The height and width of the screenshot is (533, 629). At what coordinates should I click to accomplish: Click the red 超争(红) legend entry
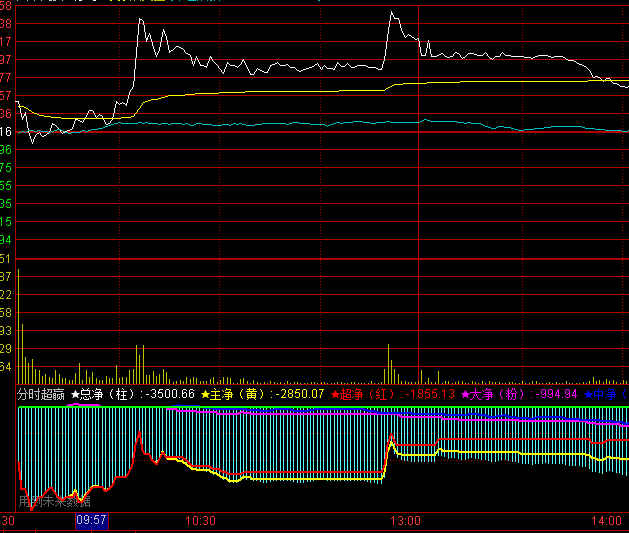click(x=365, y=395)
